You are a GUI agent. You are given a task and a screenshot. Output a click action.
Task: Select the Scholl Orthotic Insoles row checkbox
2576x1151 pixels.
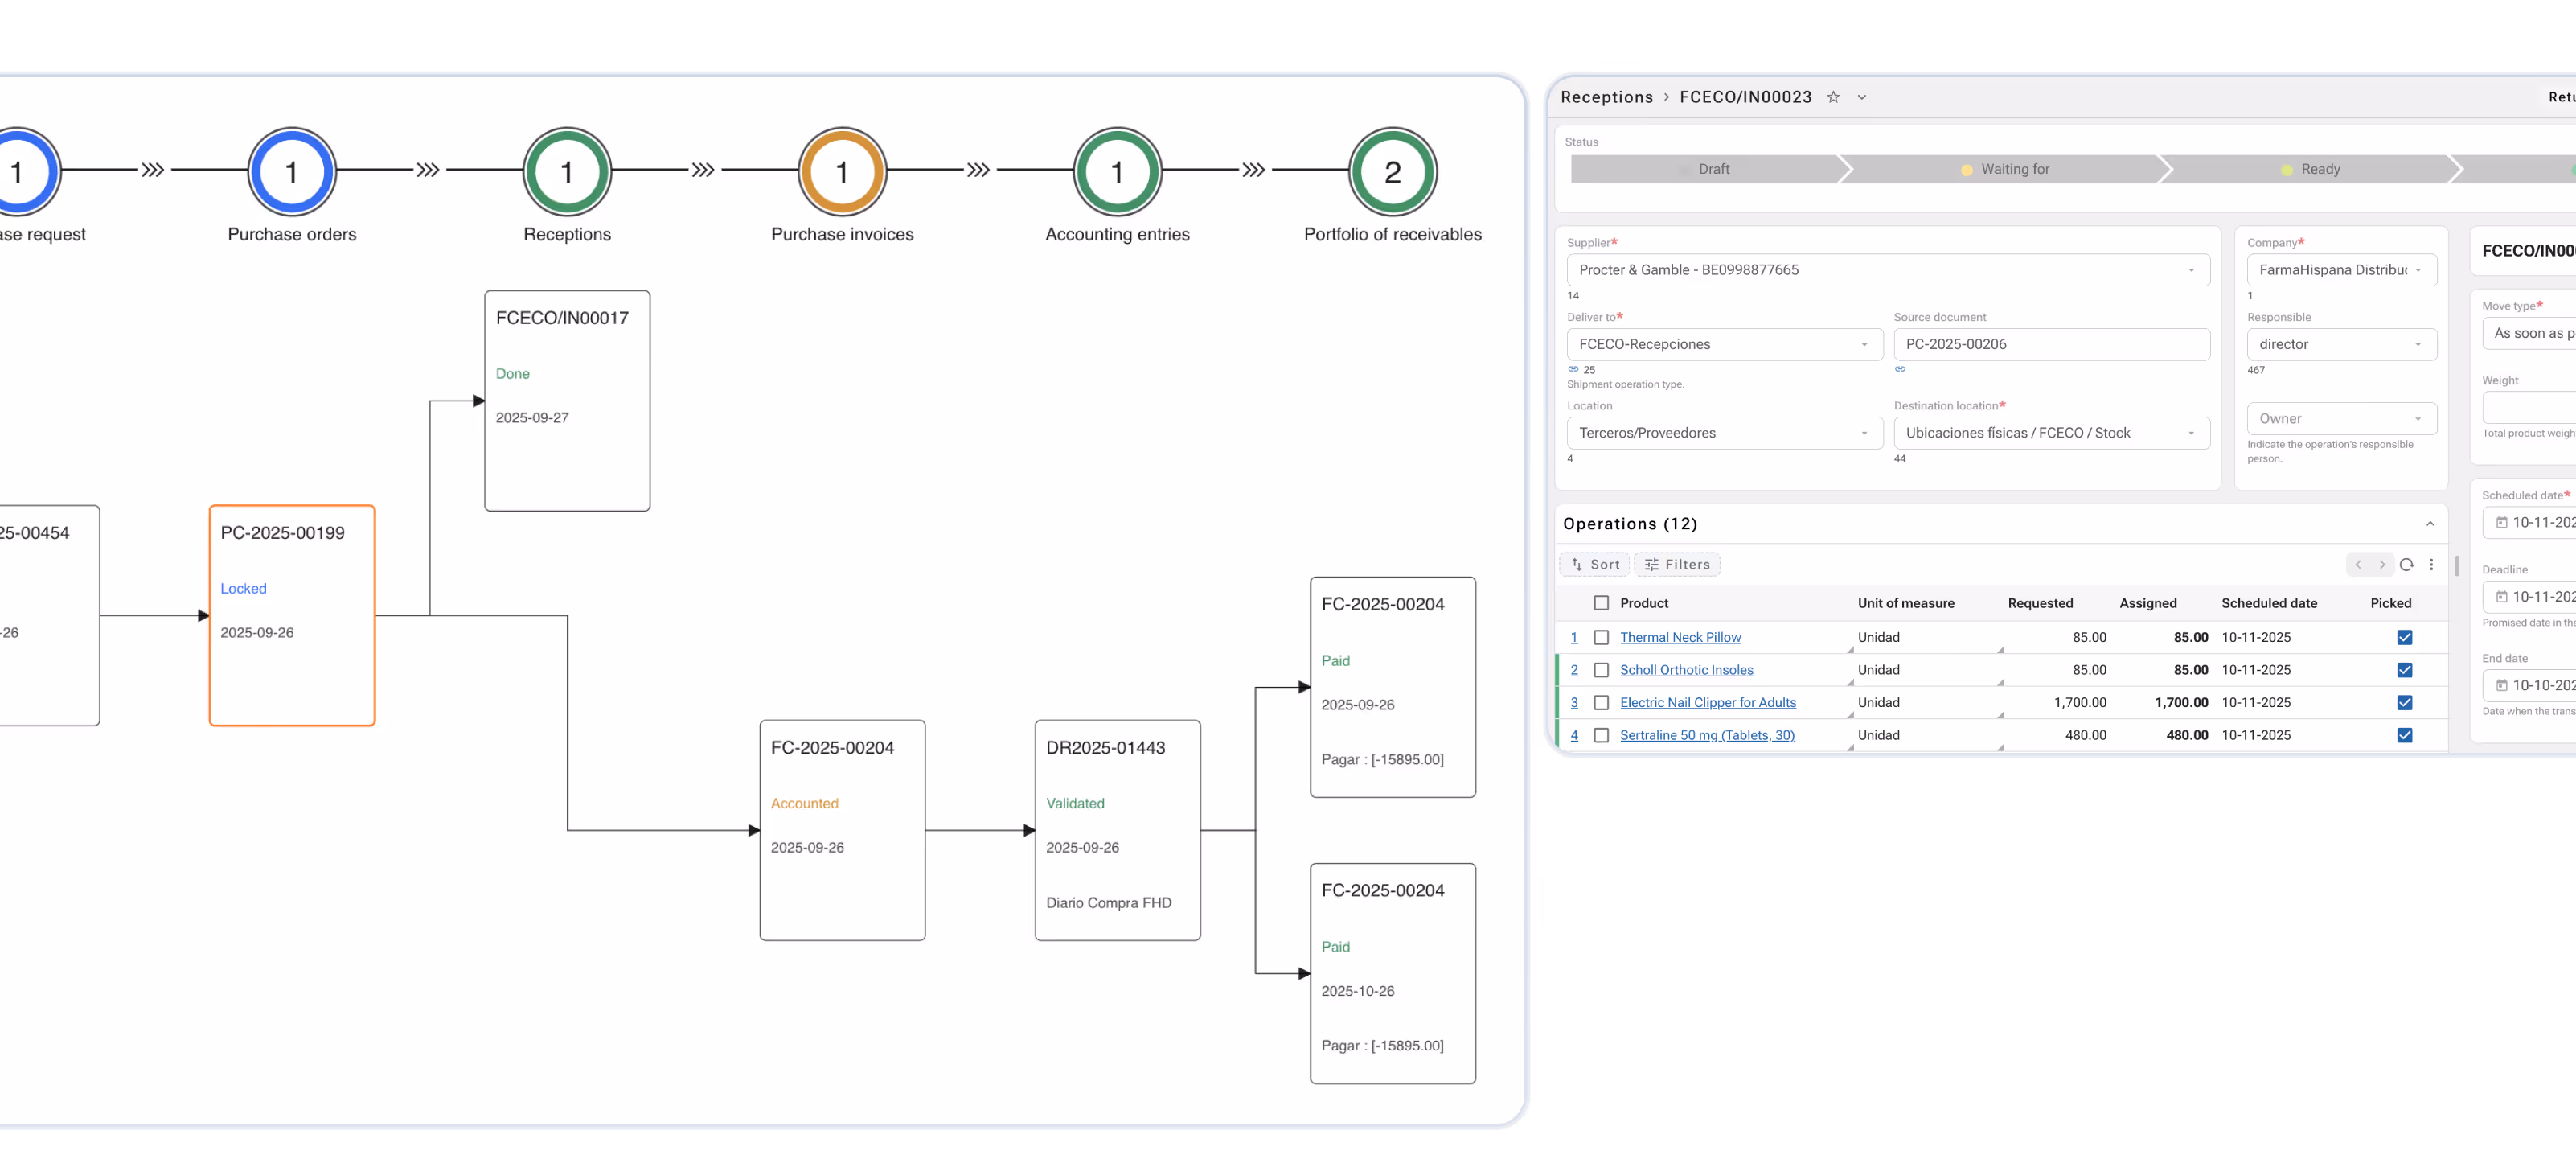[x=1602, y=670]
